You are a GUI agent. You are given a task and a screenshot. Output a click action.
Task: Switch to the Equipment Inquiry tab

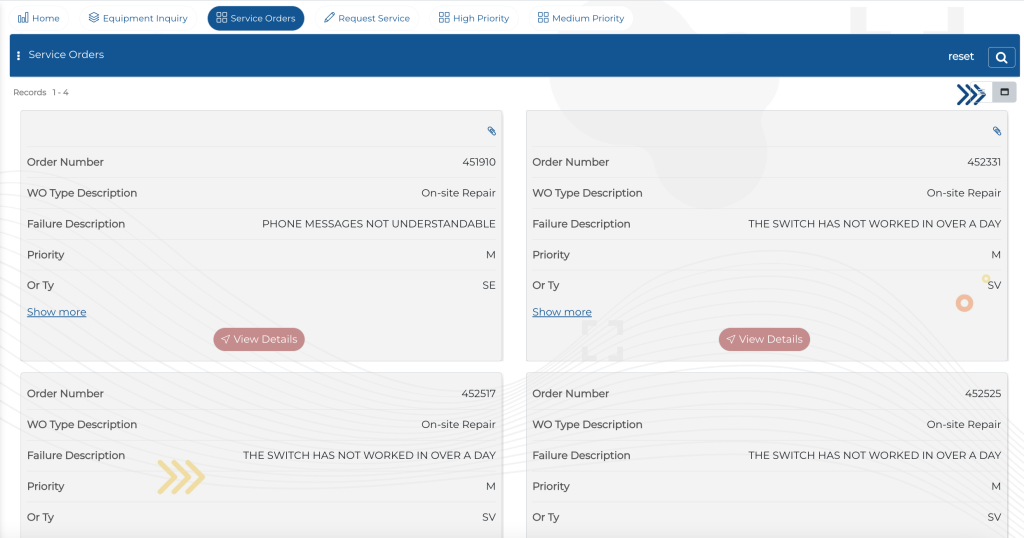click(x=138, y=18)
